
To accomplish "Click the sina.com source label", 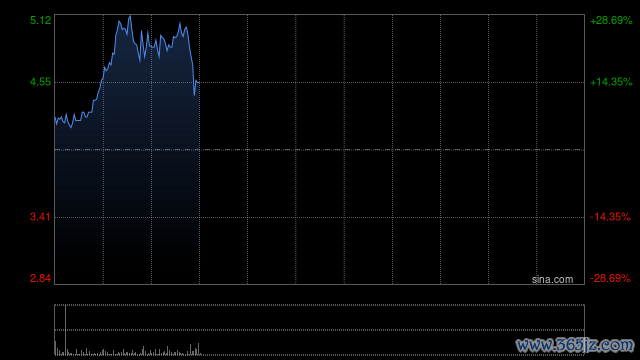I will coord(552,280).
